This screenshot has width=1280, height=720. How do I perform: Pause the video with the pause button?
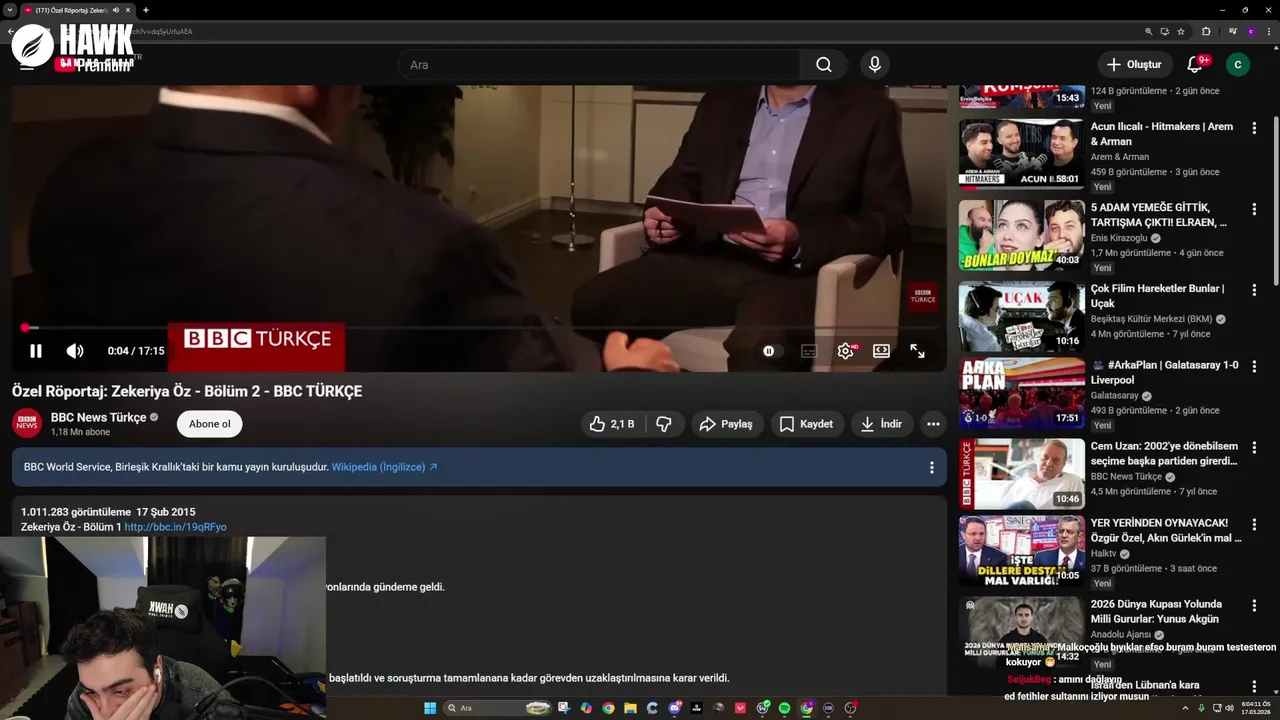tap(36, 351)
